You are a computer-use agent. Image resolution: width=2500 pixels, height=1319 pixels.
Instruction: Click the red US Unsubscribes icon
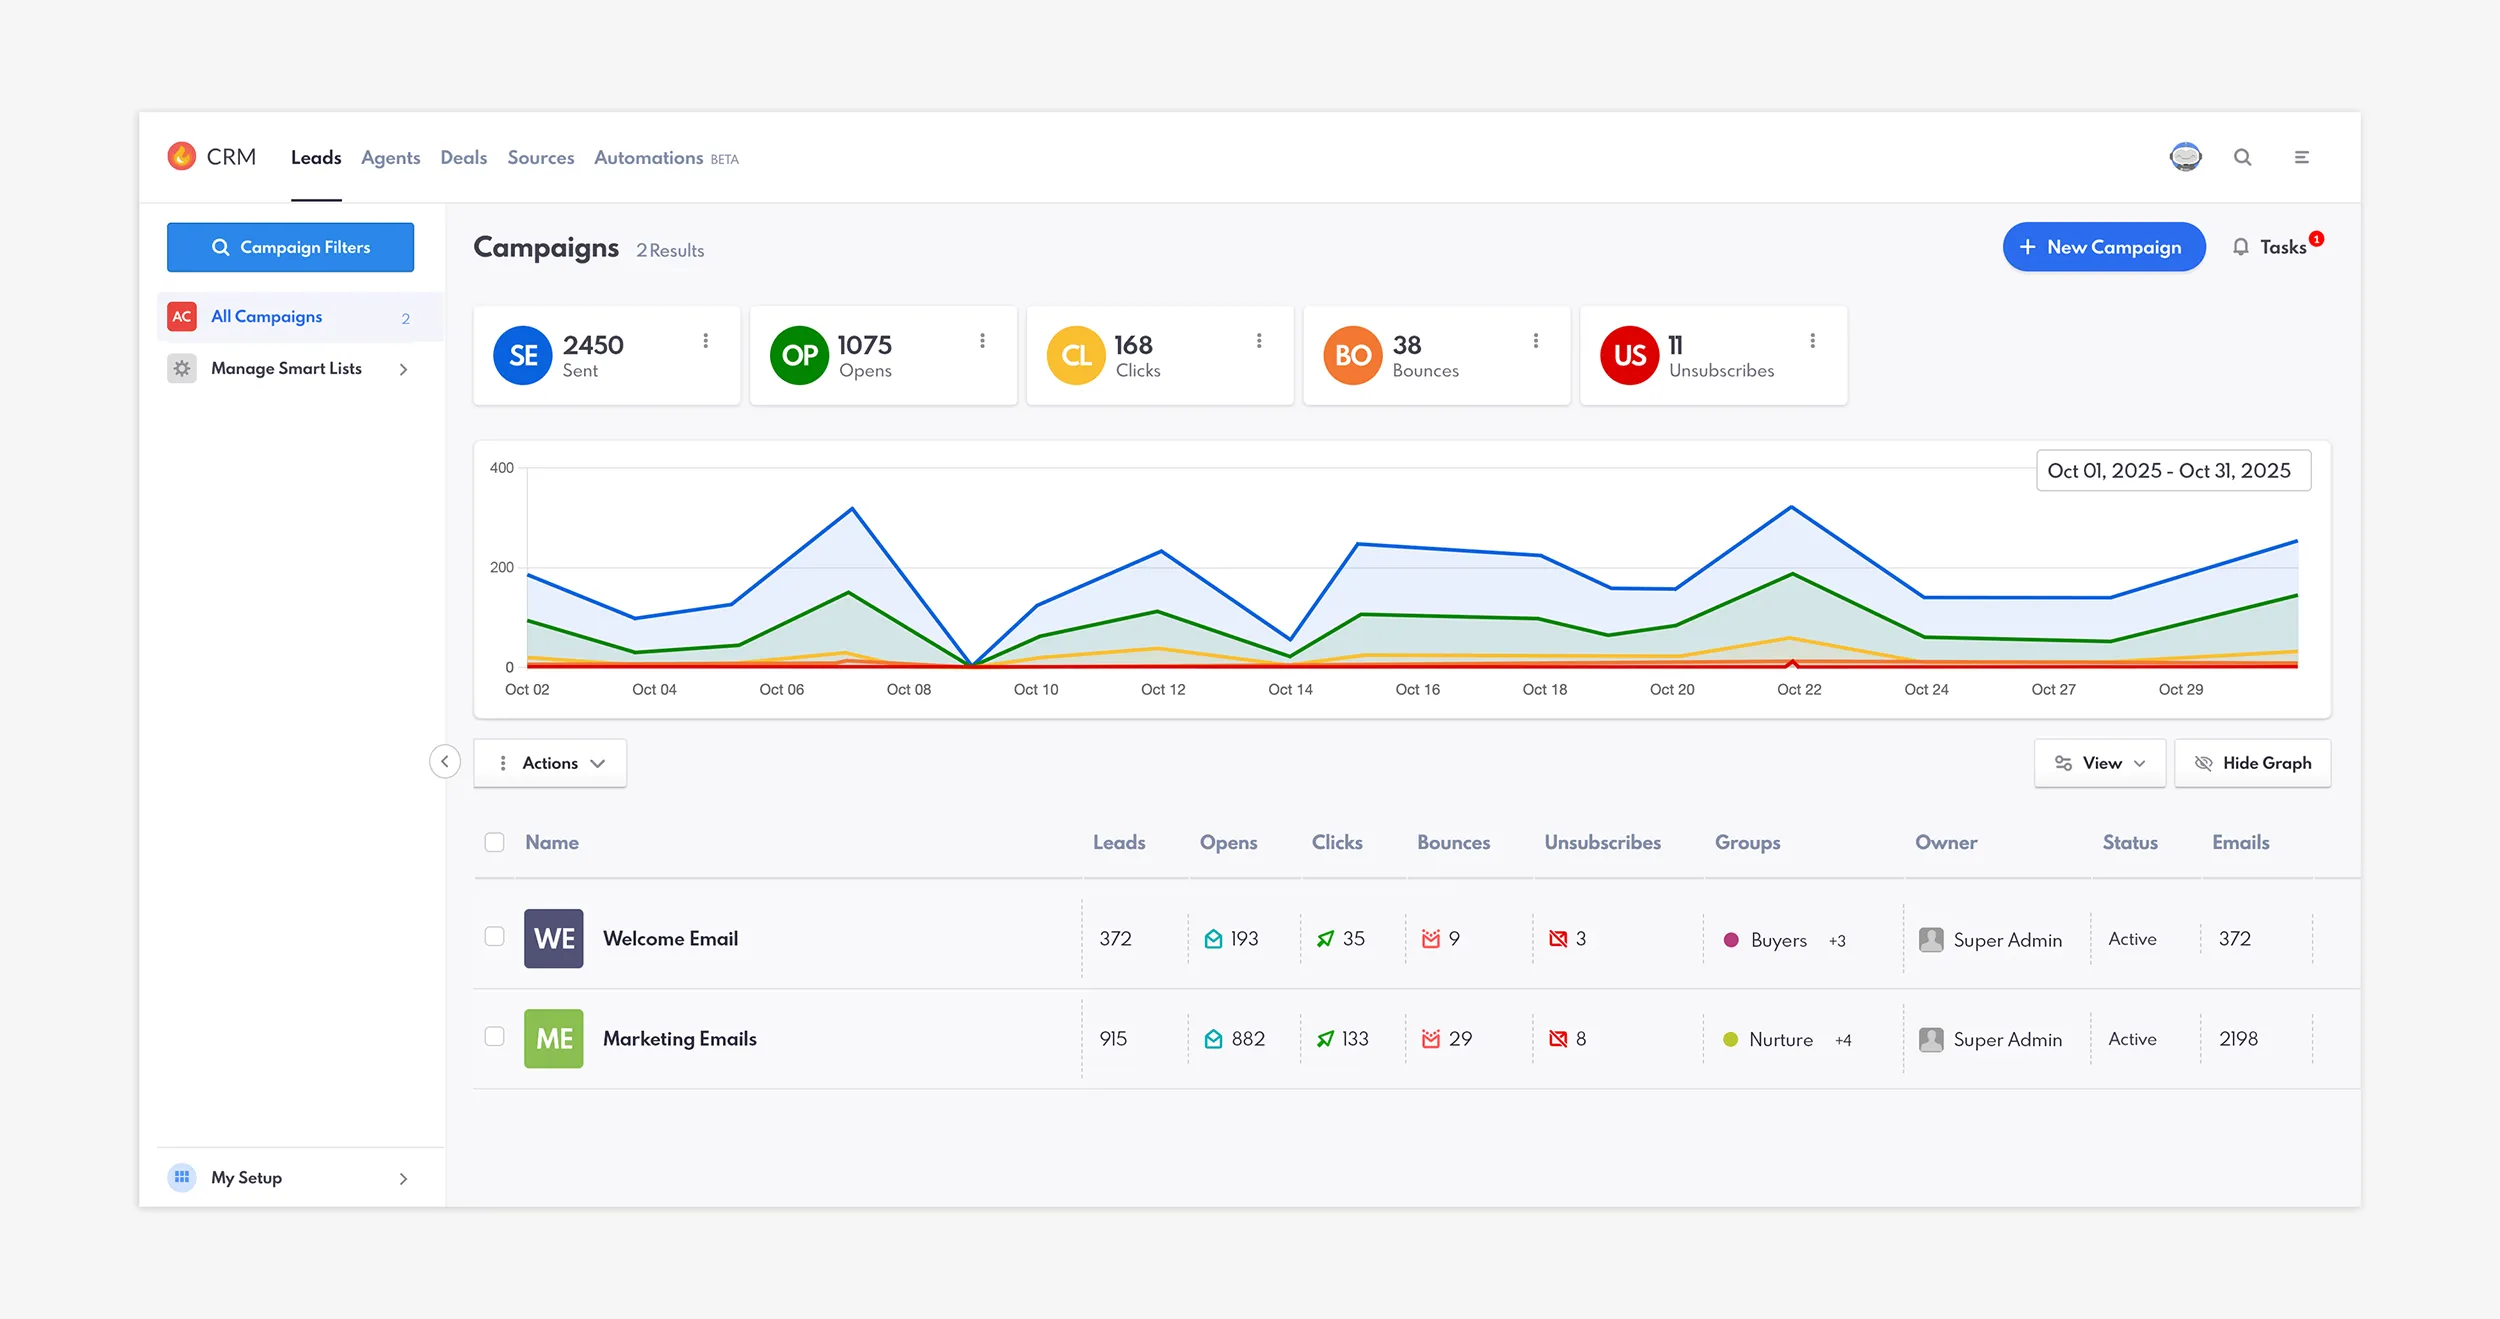1629,355
